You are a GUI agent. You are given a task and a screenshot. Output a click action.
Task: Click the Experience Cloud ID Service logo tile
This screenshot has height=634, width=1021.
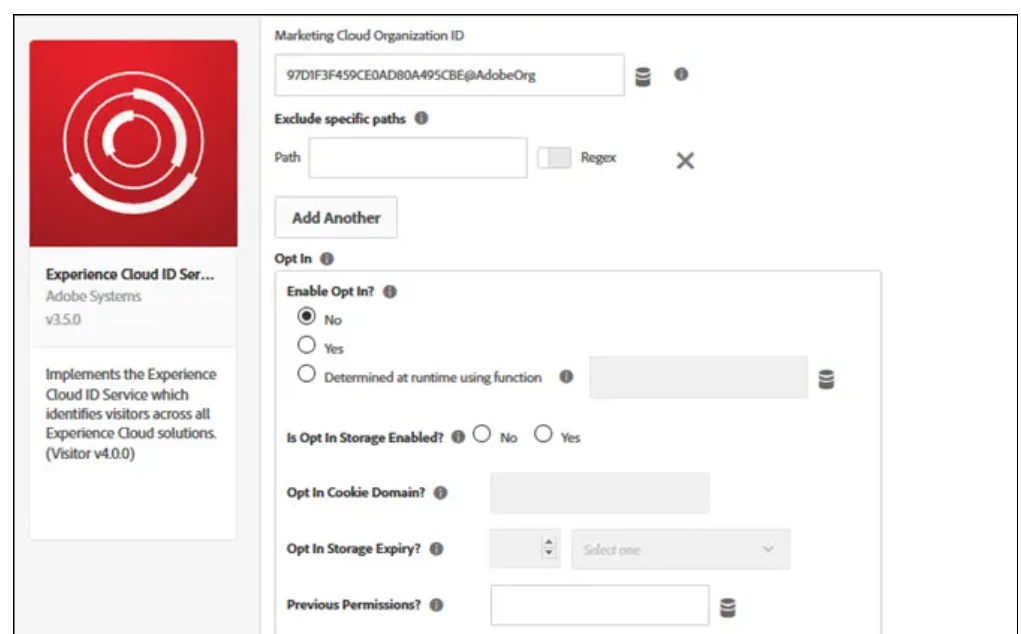click(133, 143)
